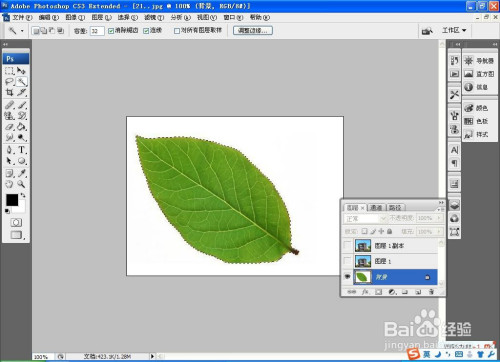Select the Path Selection tool
This screenshot has height=362, width=500.
9,161
